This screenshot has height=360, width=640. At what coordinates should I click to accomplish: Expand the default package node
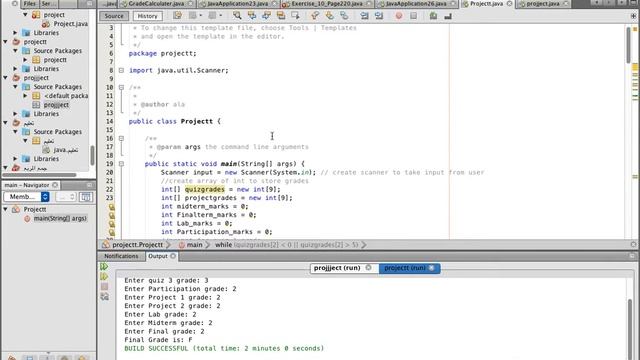point(25,96)
